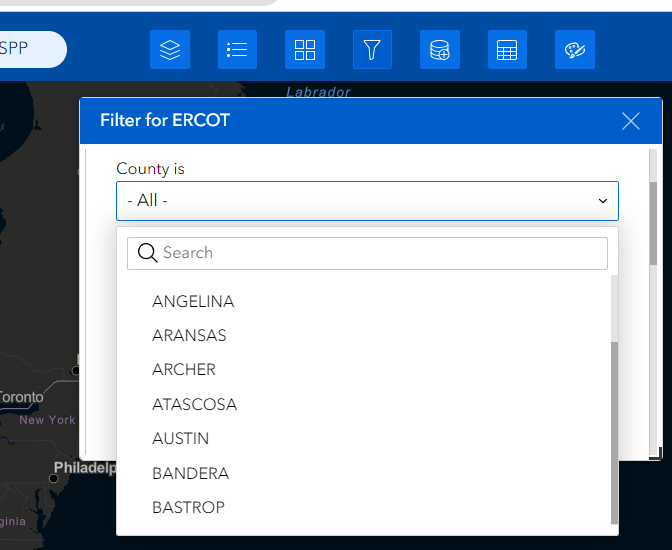Screen dimensions: 672x550
Task: Pick AUSTIN in the dropdown list
Action: tap(181, 438)
